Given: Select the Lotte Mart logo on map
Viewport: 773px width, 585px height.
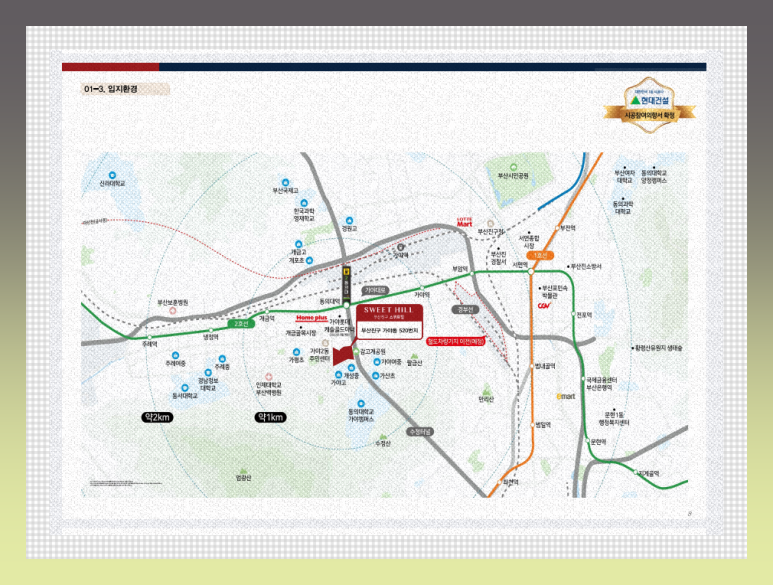Looking at the screenshot, I should tap(464, 222).
